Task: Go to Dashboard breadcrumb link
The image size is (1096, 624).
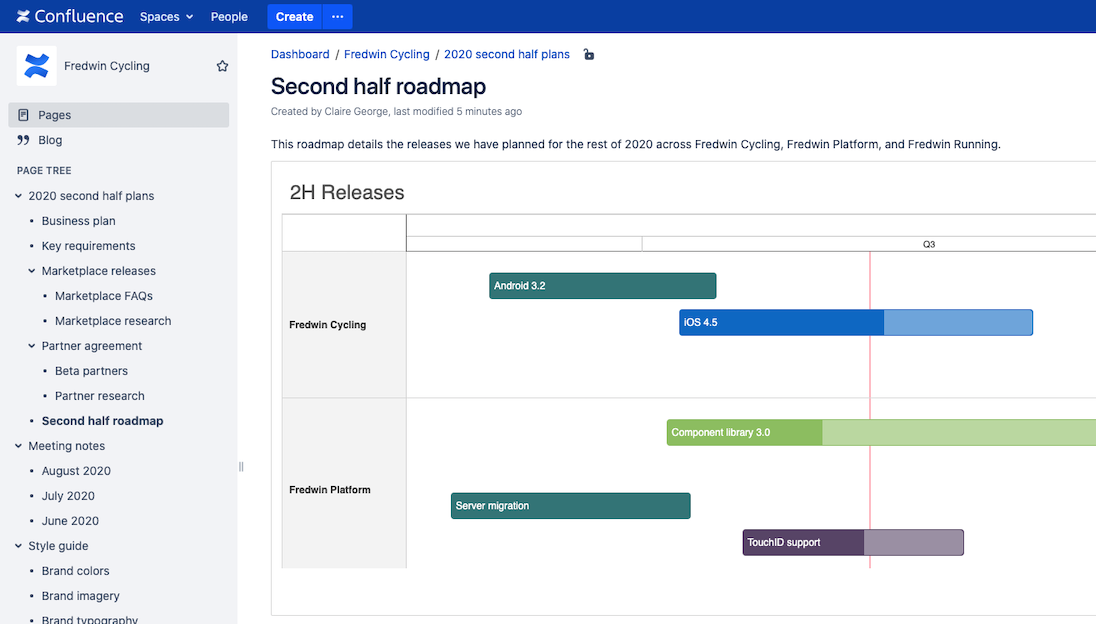Action: [300, 54]
